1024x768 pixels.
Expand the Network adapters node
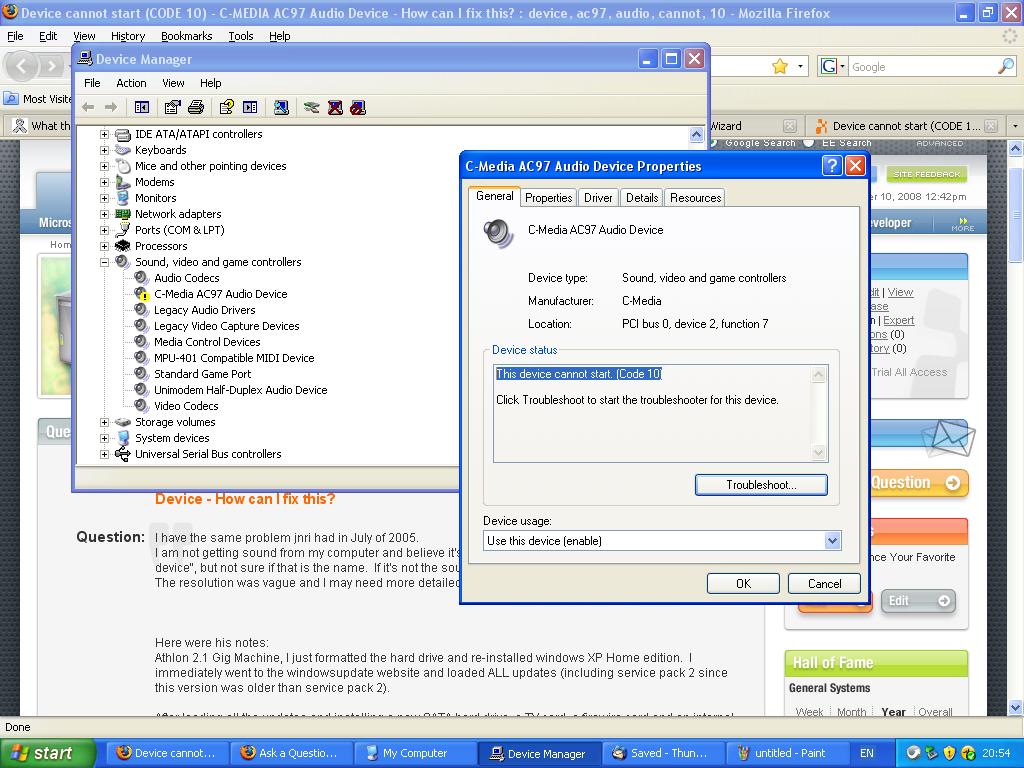pyautogui.click(x=104, y=214)
